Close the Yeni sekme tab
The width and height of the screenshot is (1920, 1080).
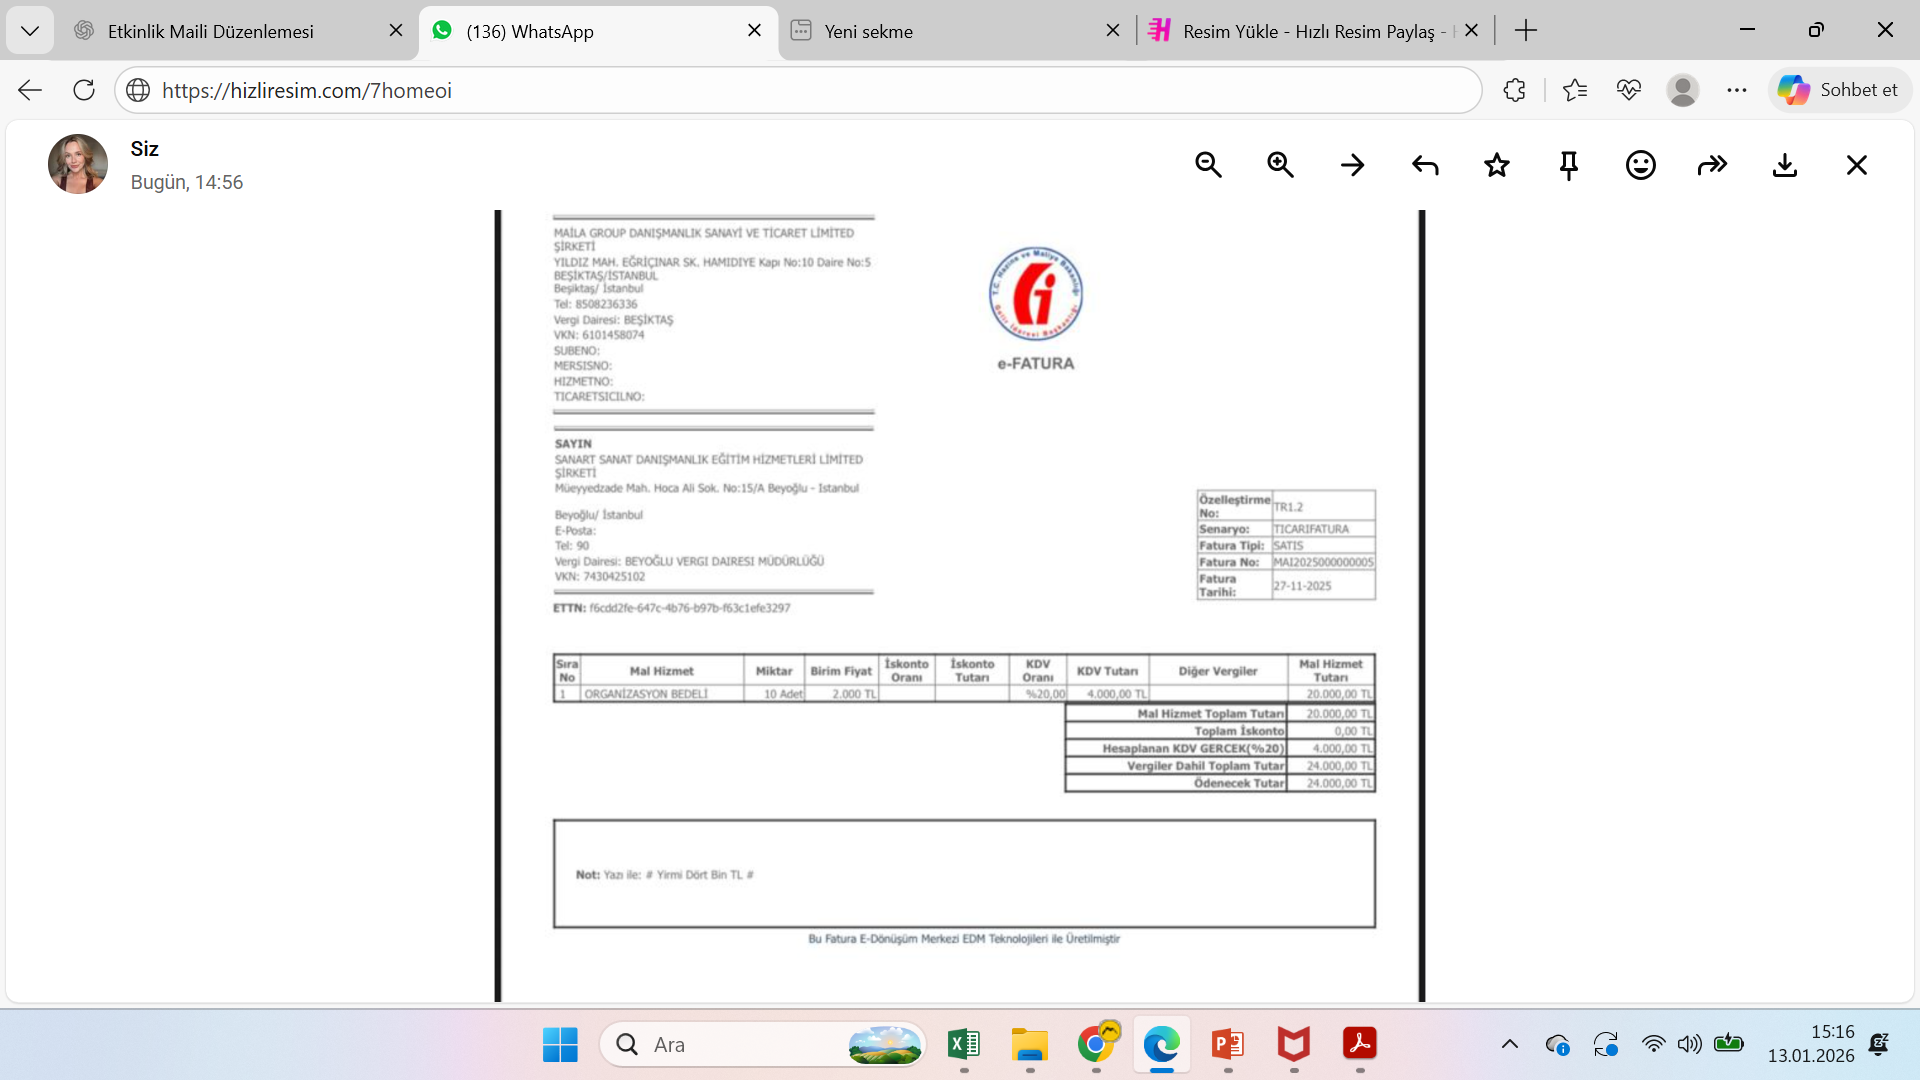pos(1113,30)
